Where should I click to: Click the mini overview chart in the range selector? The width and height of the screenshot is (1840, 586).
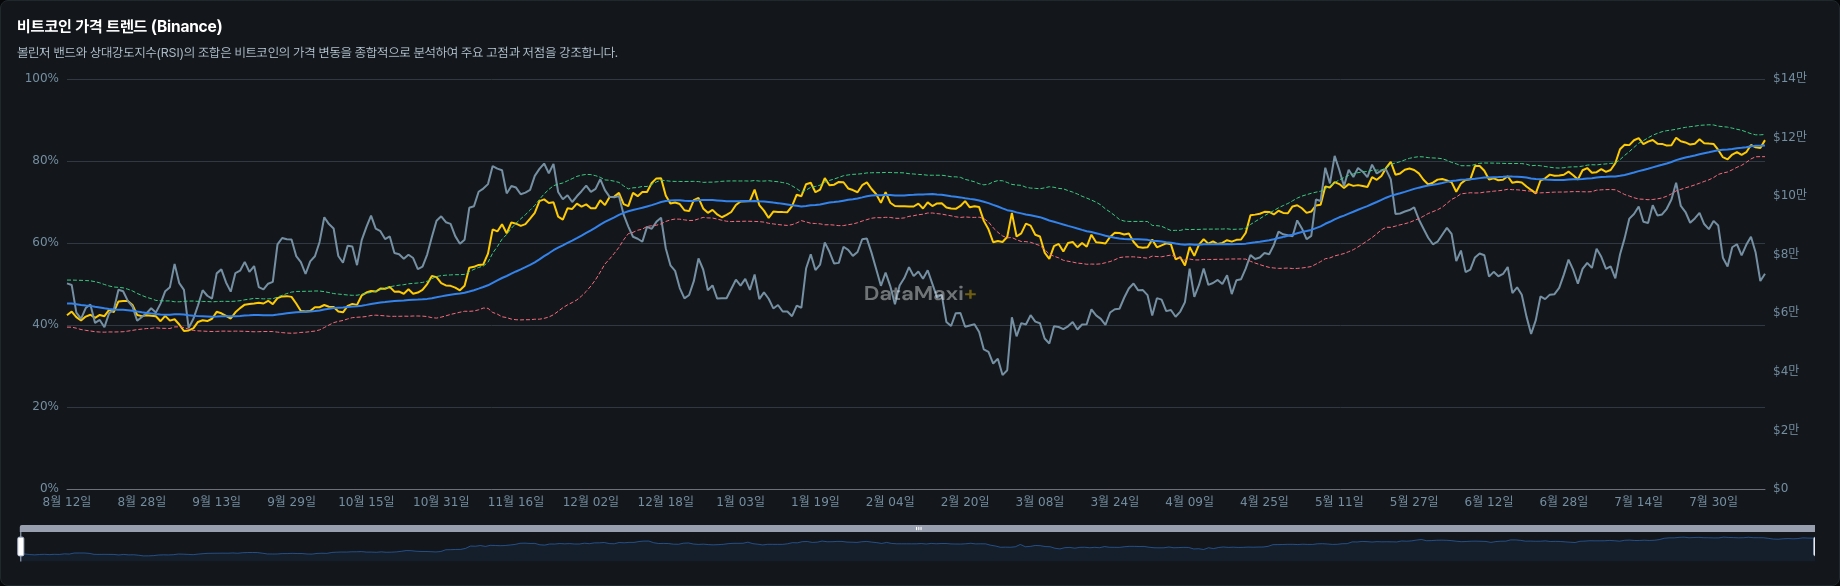coord(917,548)
